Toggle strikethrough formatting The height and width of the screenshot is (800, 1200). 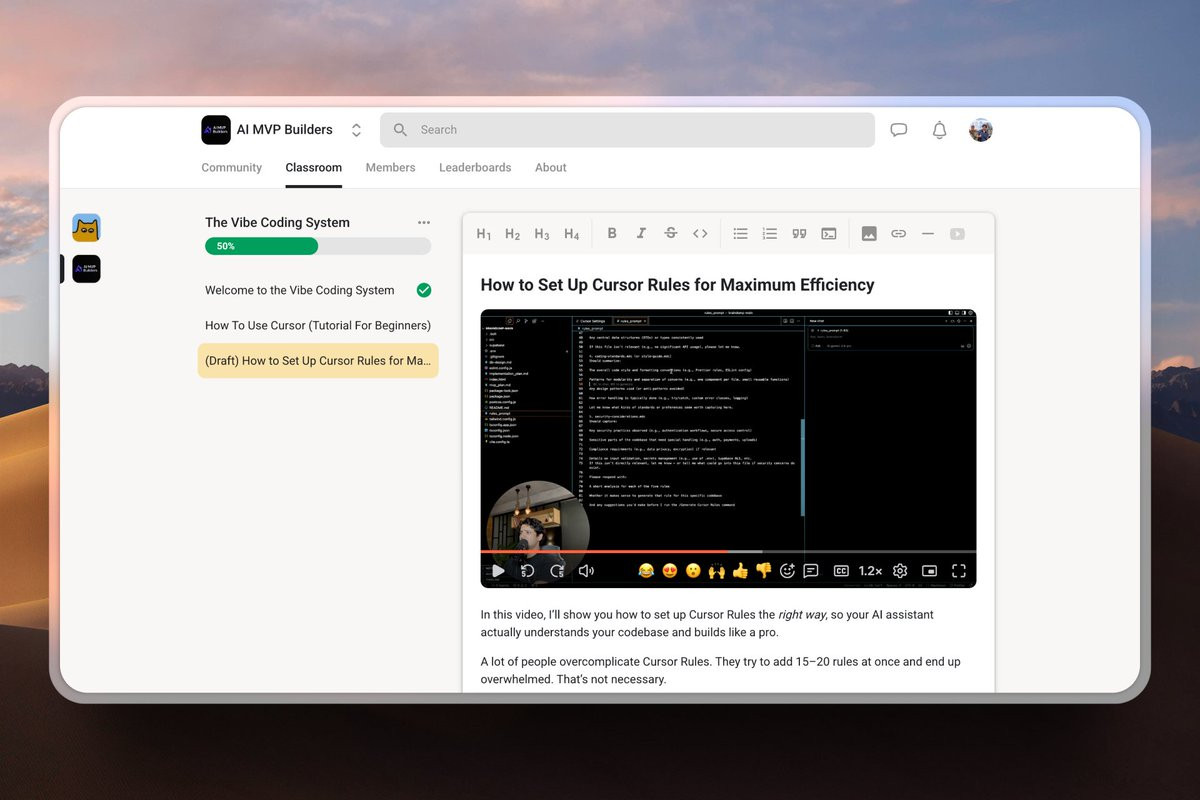(671, 233)
